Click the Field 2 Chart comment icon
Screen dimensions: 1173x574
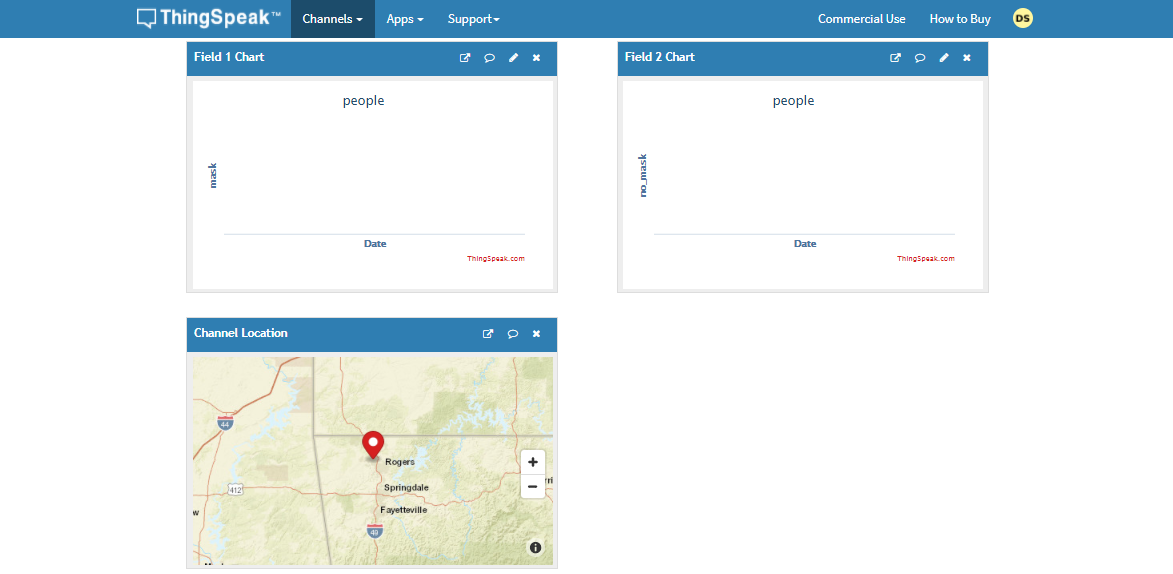click(x=920, y=58)
